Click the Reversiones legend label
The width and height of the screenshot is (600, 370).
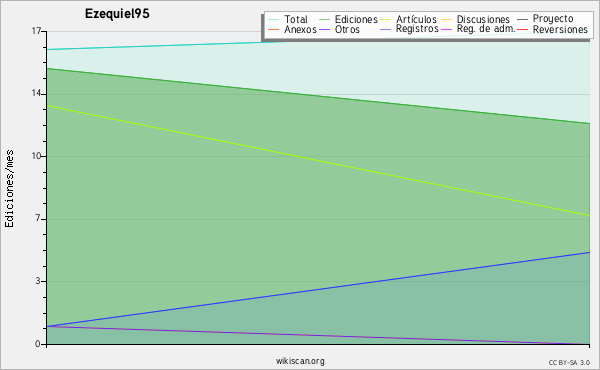[560, 29]
